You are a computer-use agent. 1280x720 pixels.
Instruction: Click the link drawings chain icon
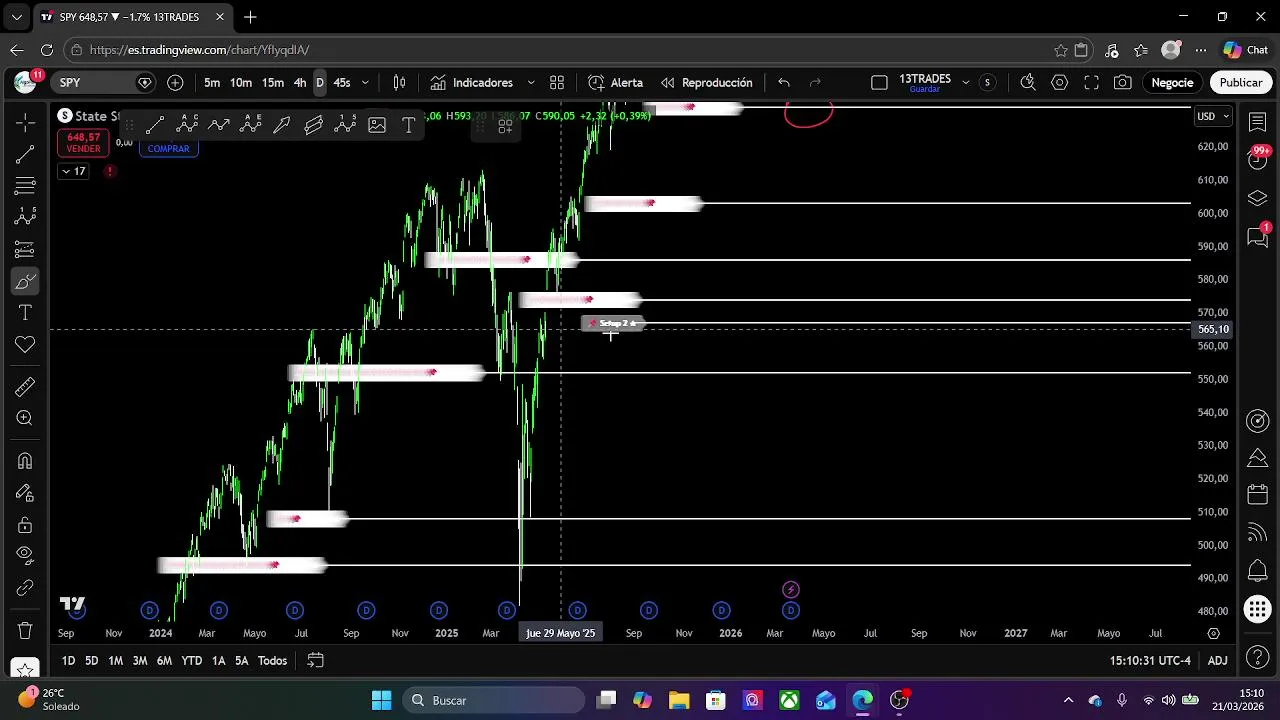point(25,588)
